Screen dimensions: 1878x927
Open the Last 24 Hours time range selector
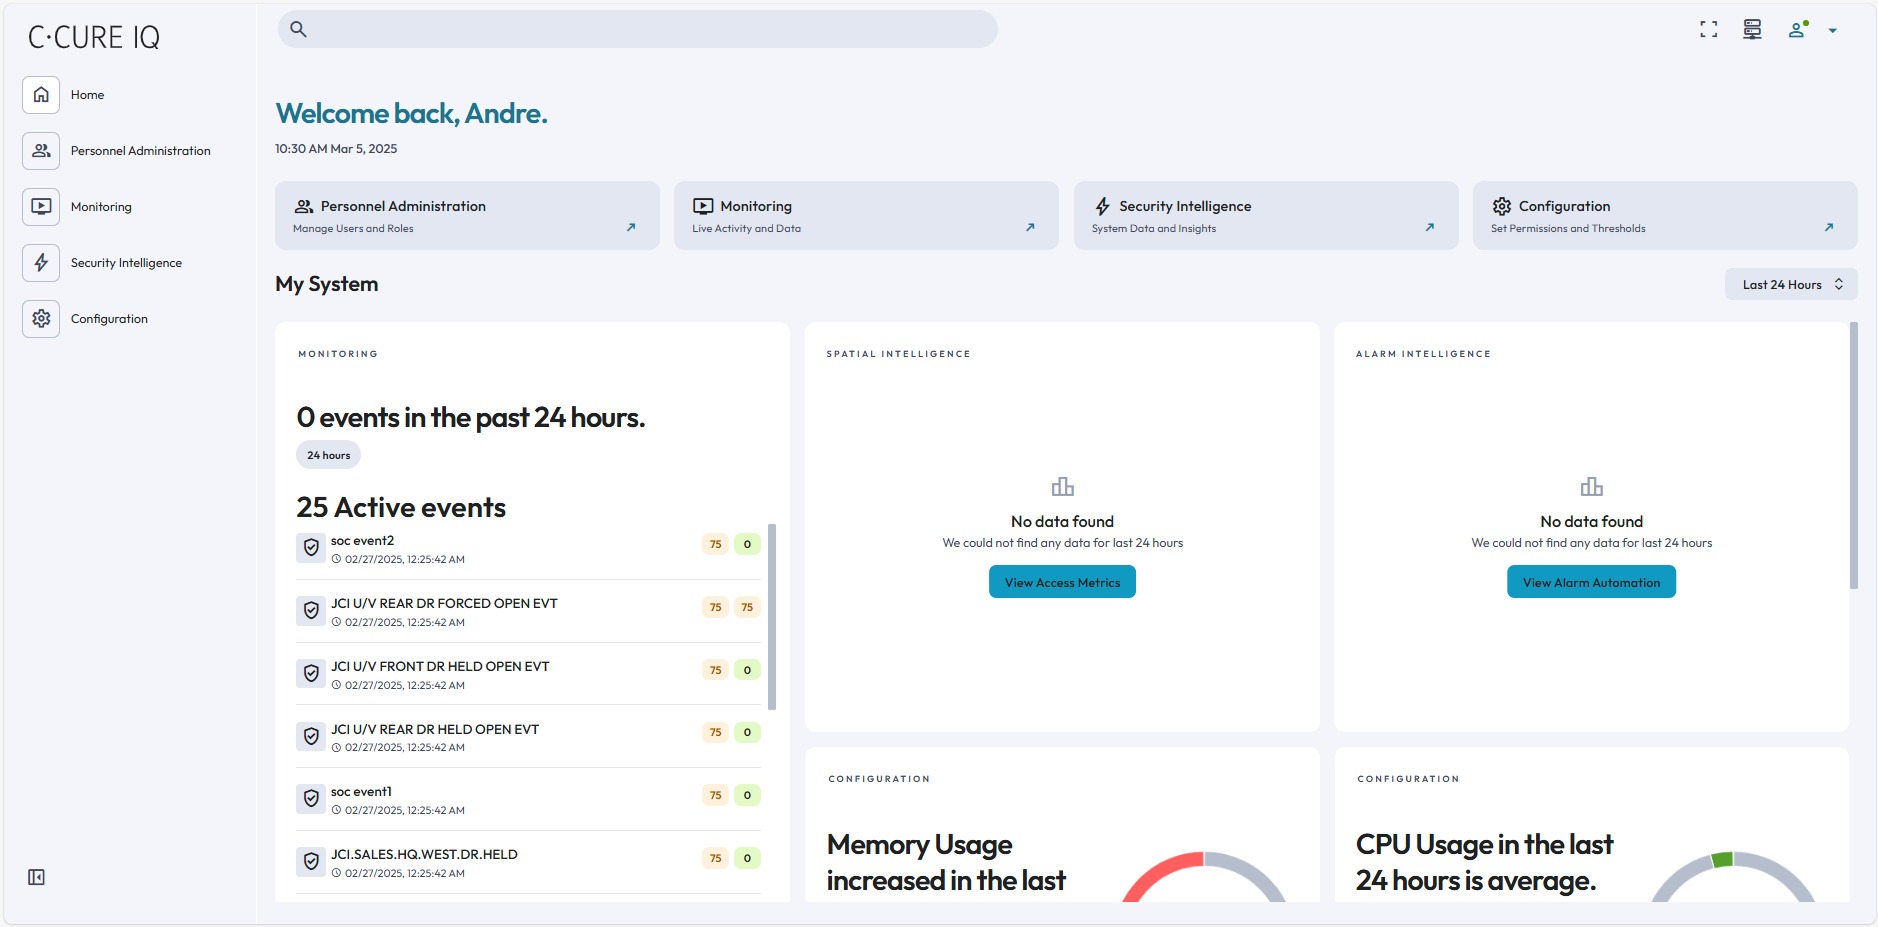click(x=1790, y=284)
